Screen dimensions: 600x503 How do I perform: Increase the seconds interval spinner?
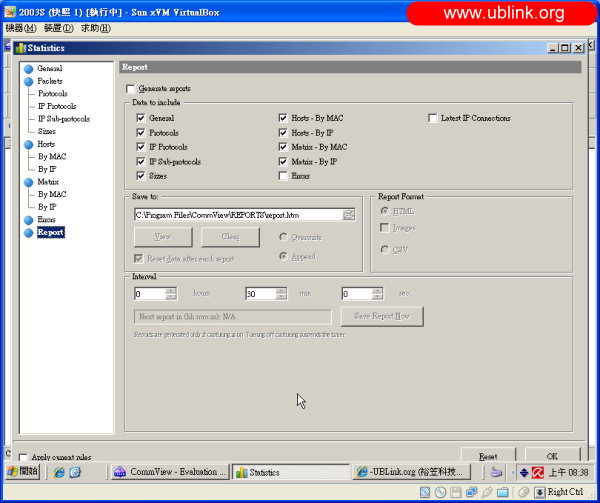point(376,290)
